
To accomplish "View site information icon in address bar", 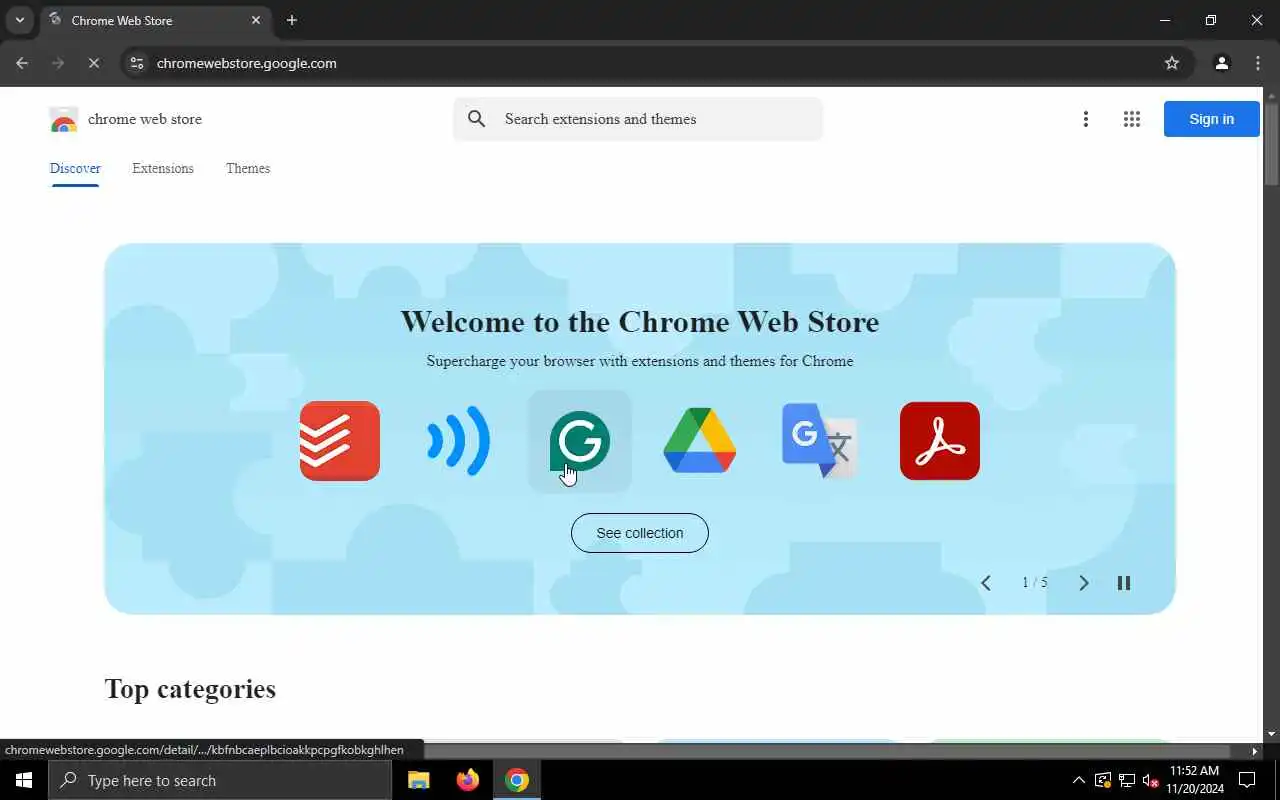I will click(x=137, y=63).
